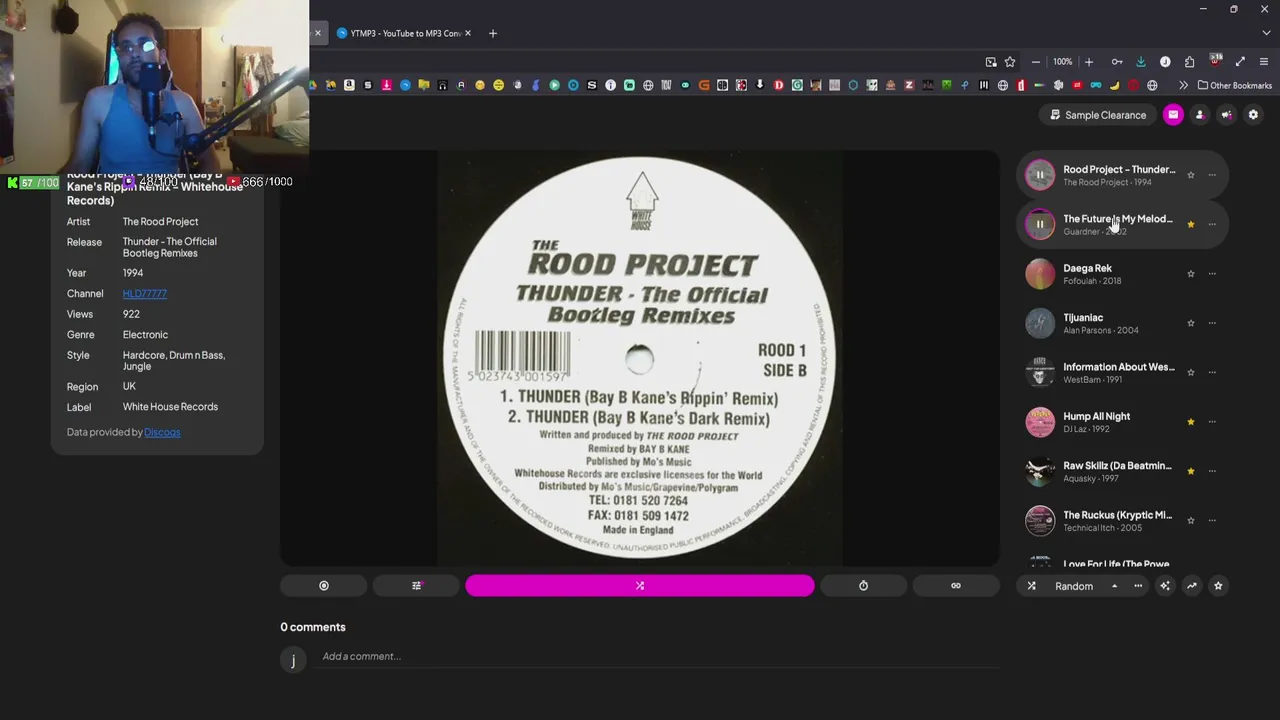Open the filter sliders button

coord(417,586)
